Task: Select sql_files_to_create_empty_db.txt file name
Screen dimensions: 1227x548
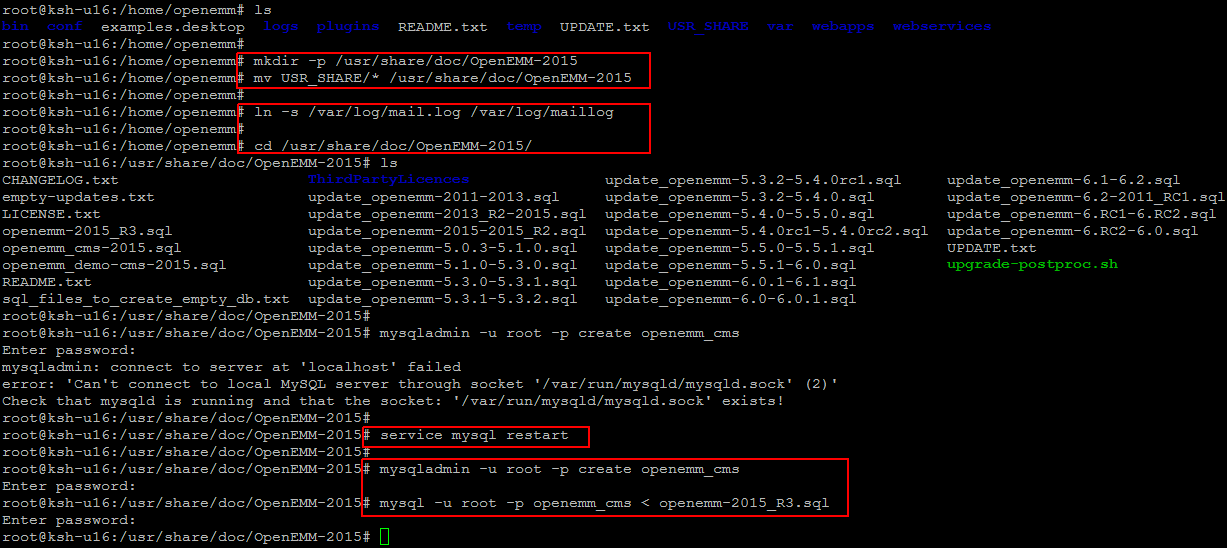Action: [x=146, y=299]
